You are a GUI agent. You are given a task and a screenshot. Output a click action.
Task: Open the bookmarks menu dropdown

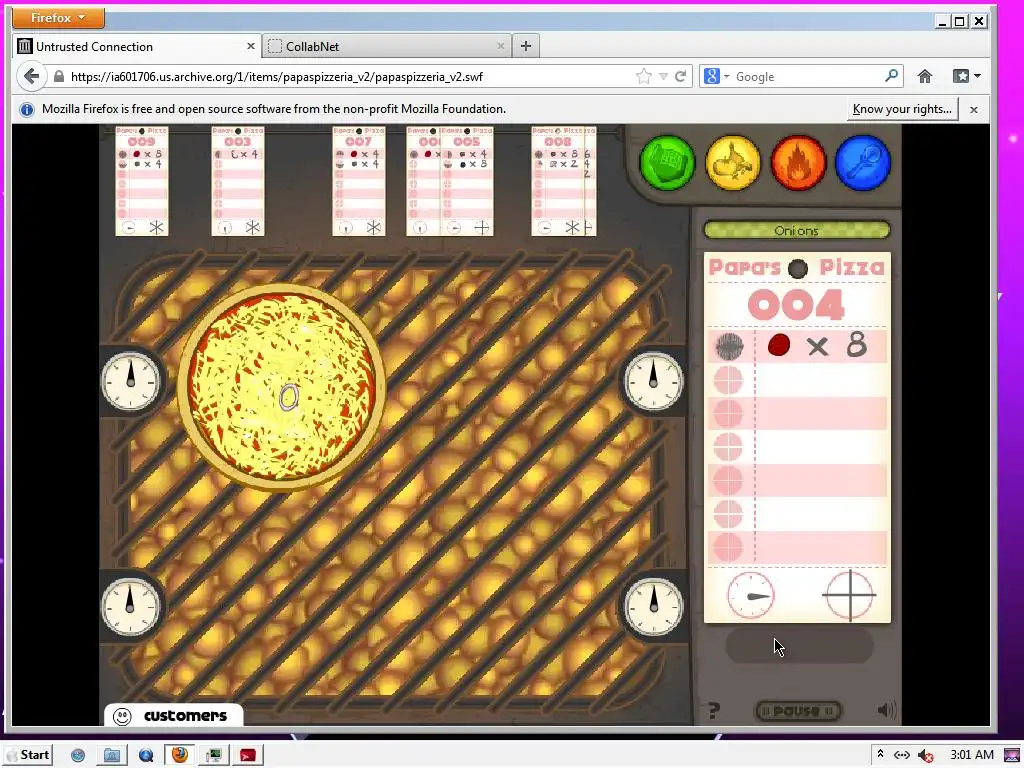pos(967,76)
